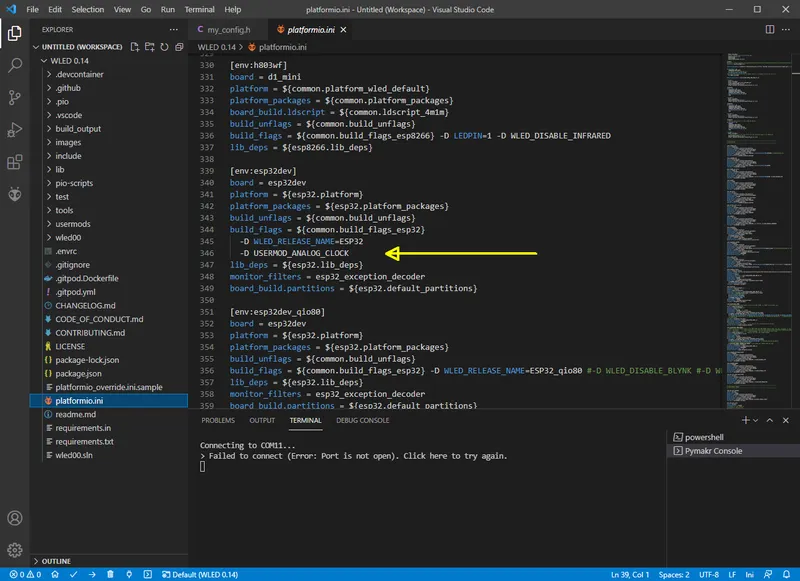
Task: Open the Selection menu
Action: tap(87, 9)
